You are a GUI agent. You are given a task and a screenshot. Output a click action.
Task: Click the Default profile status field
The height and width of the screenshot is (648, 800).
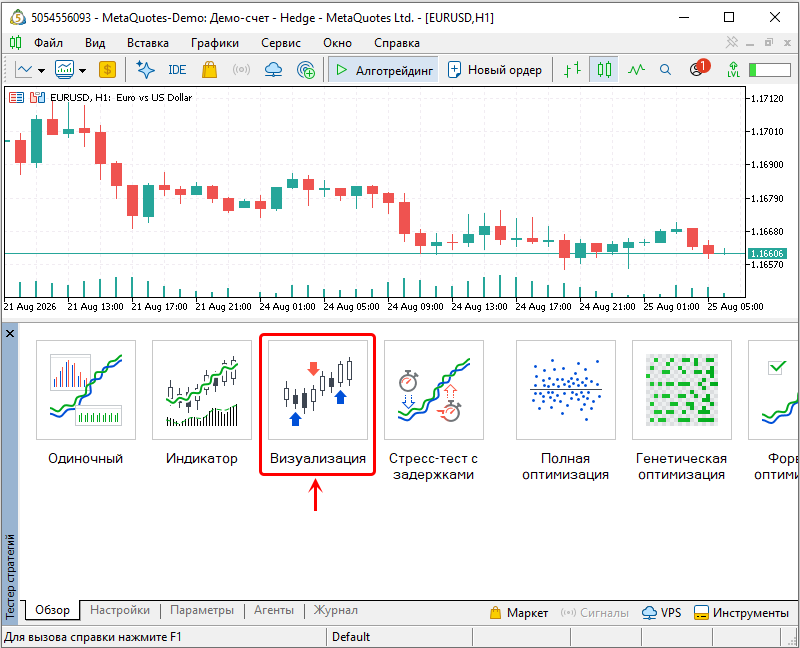tap(399, 637)
